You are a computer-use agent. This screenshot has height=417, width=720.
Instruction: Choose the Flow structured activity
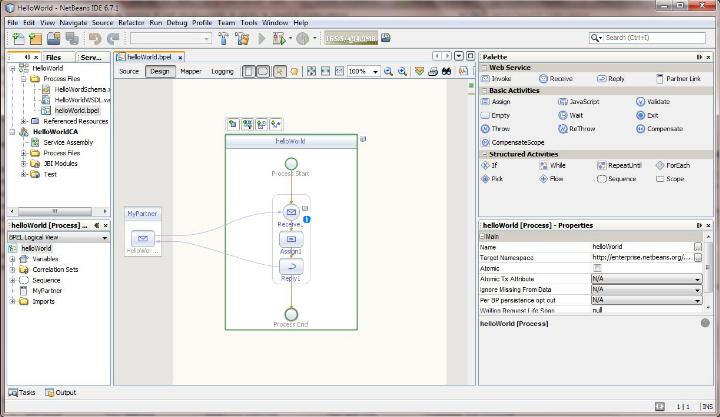(551, 179)
